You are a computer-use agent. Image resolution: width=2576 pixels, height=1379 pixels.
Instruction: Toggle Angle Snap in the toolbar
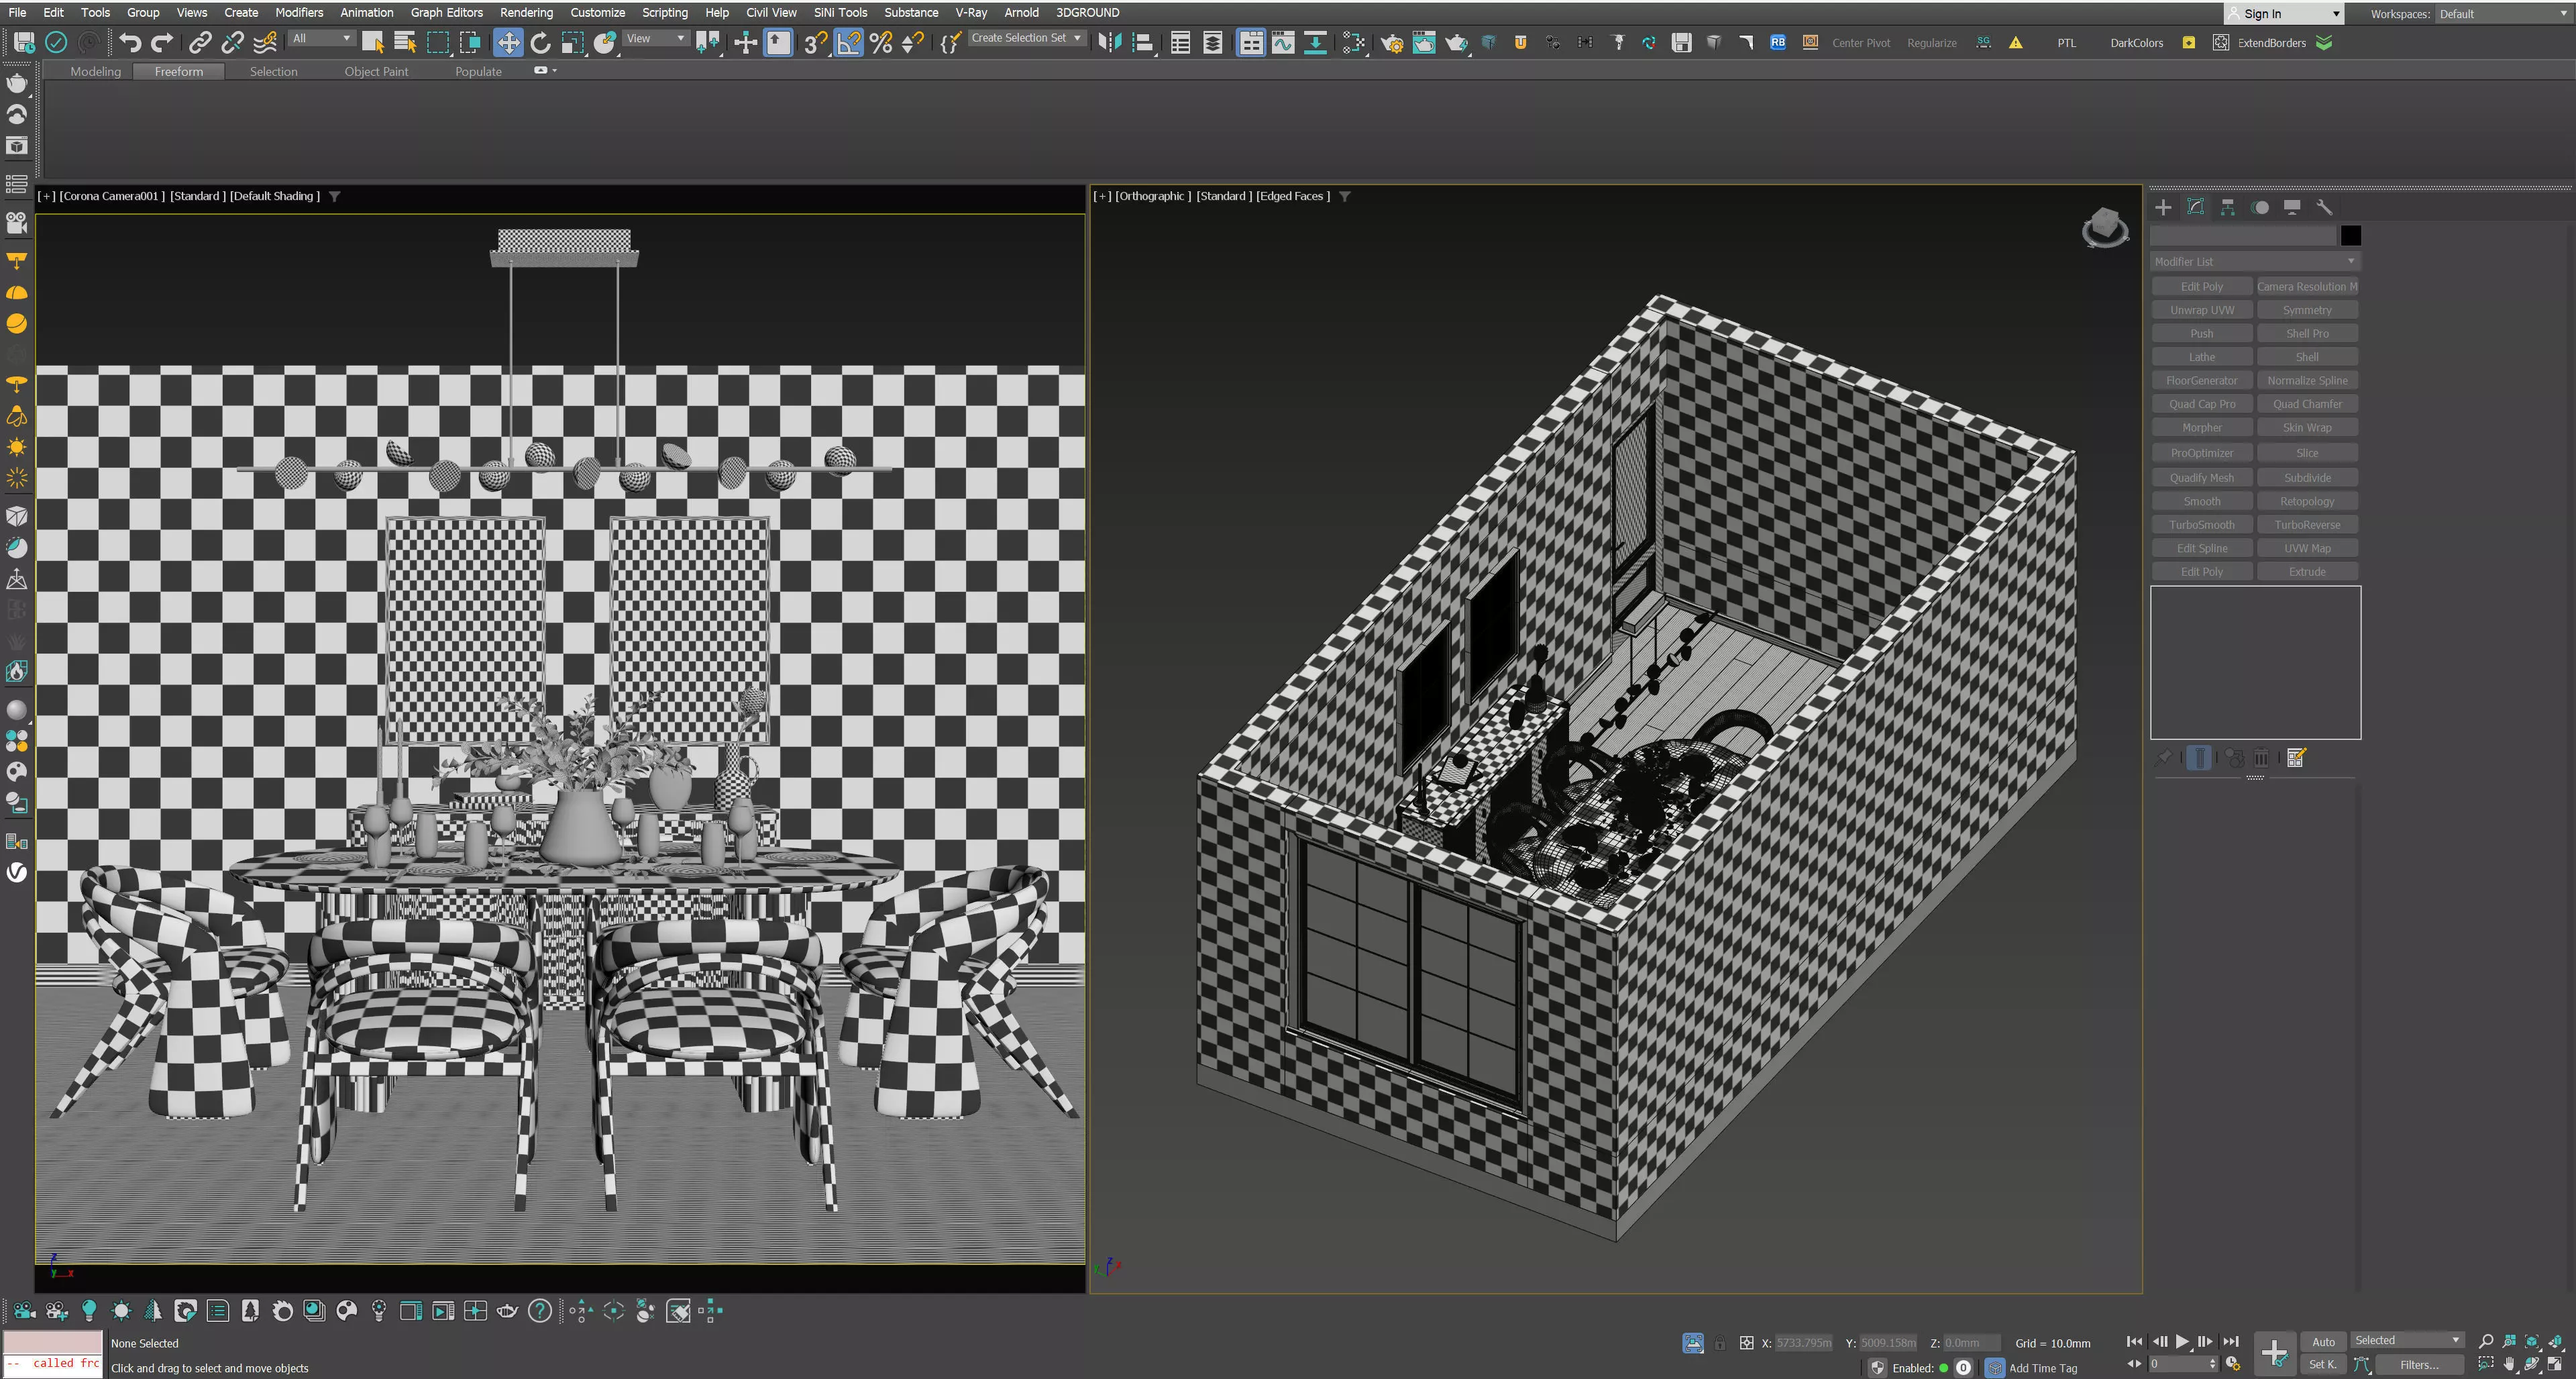point(848,42)
